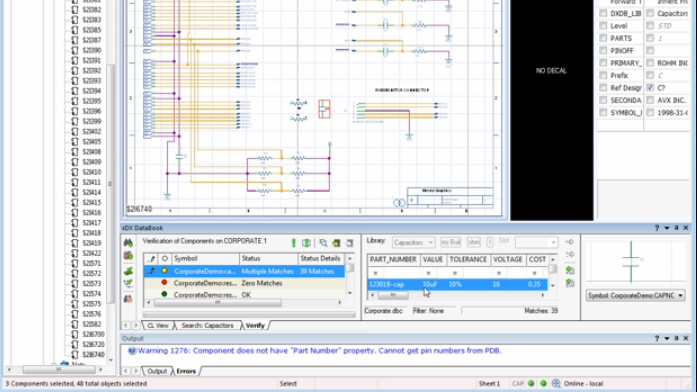Switch to the Output tab
697x392 pixels.
(x=157, y=371)
